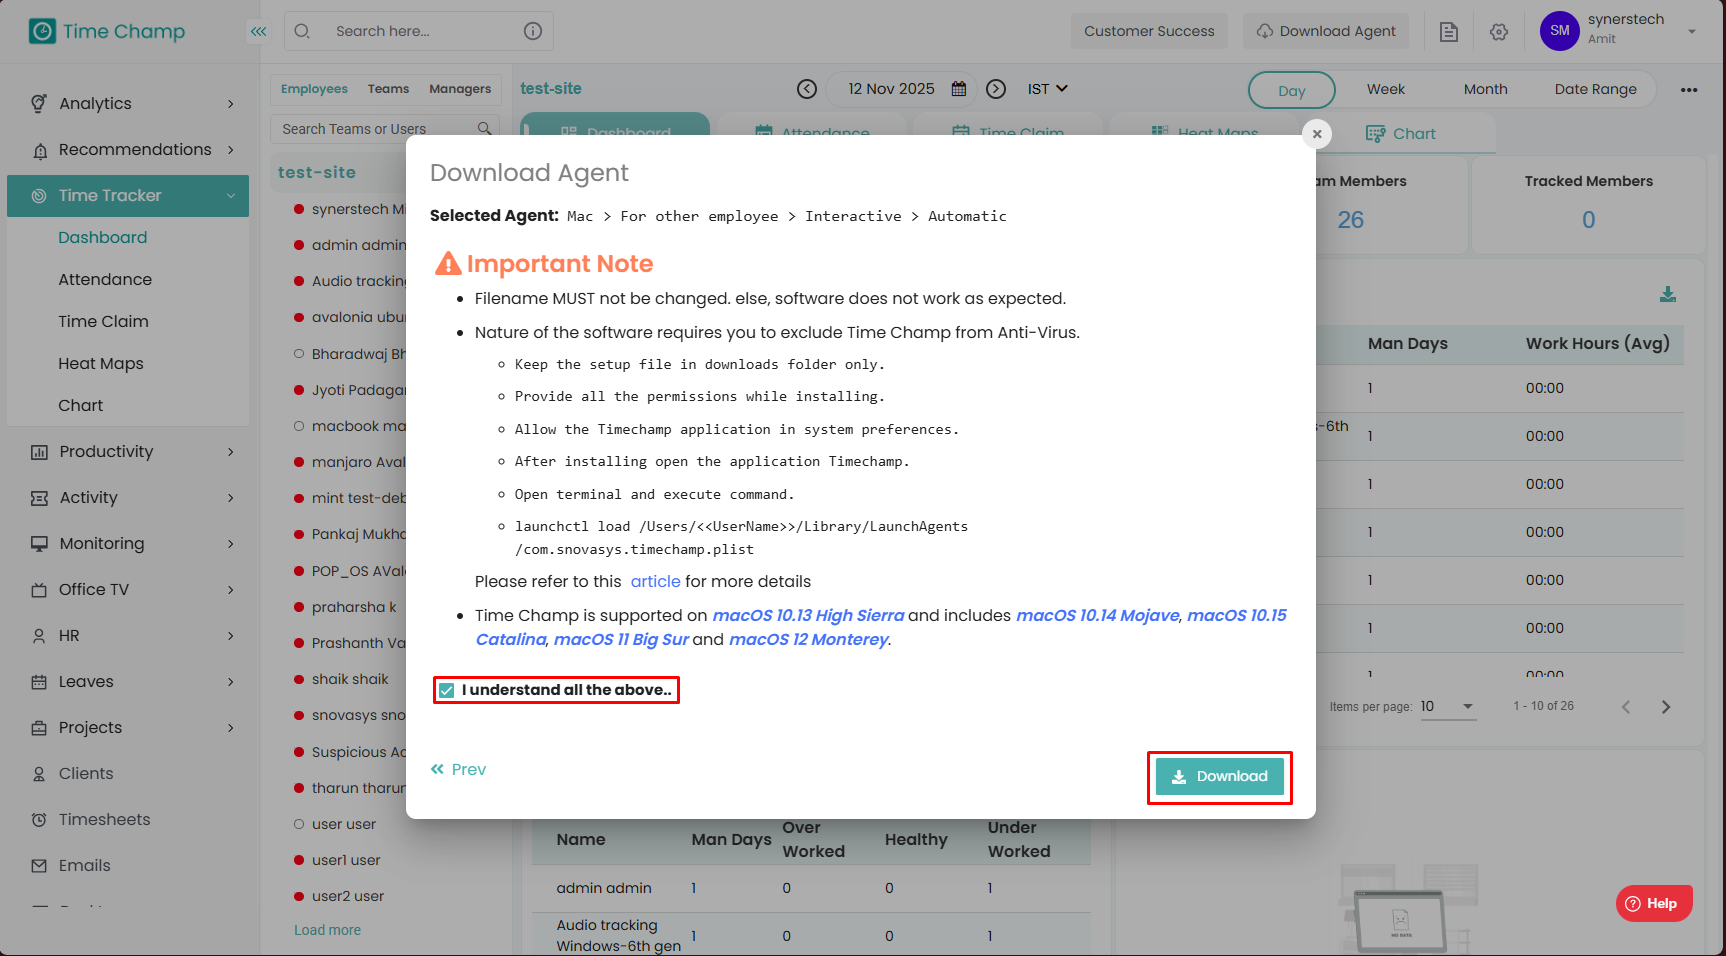Click the SM user avatar
The width and height of the screenshot is (1726, 956).
(x=1560, y=31)
